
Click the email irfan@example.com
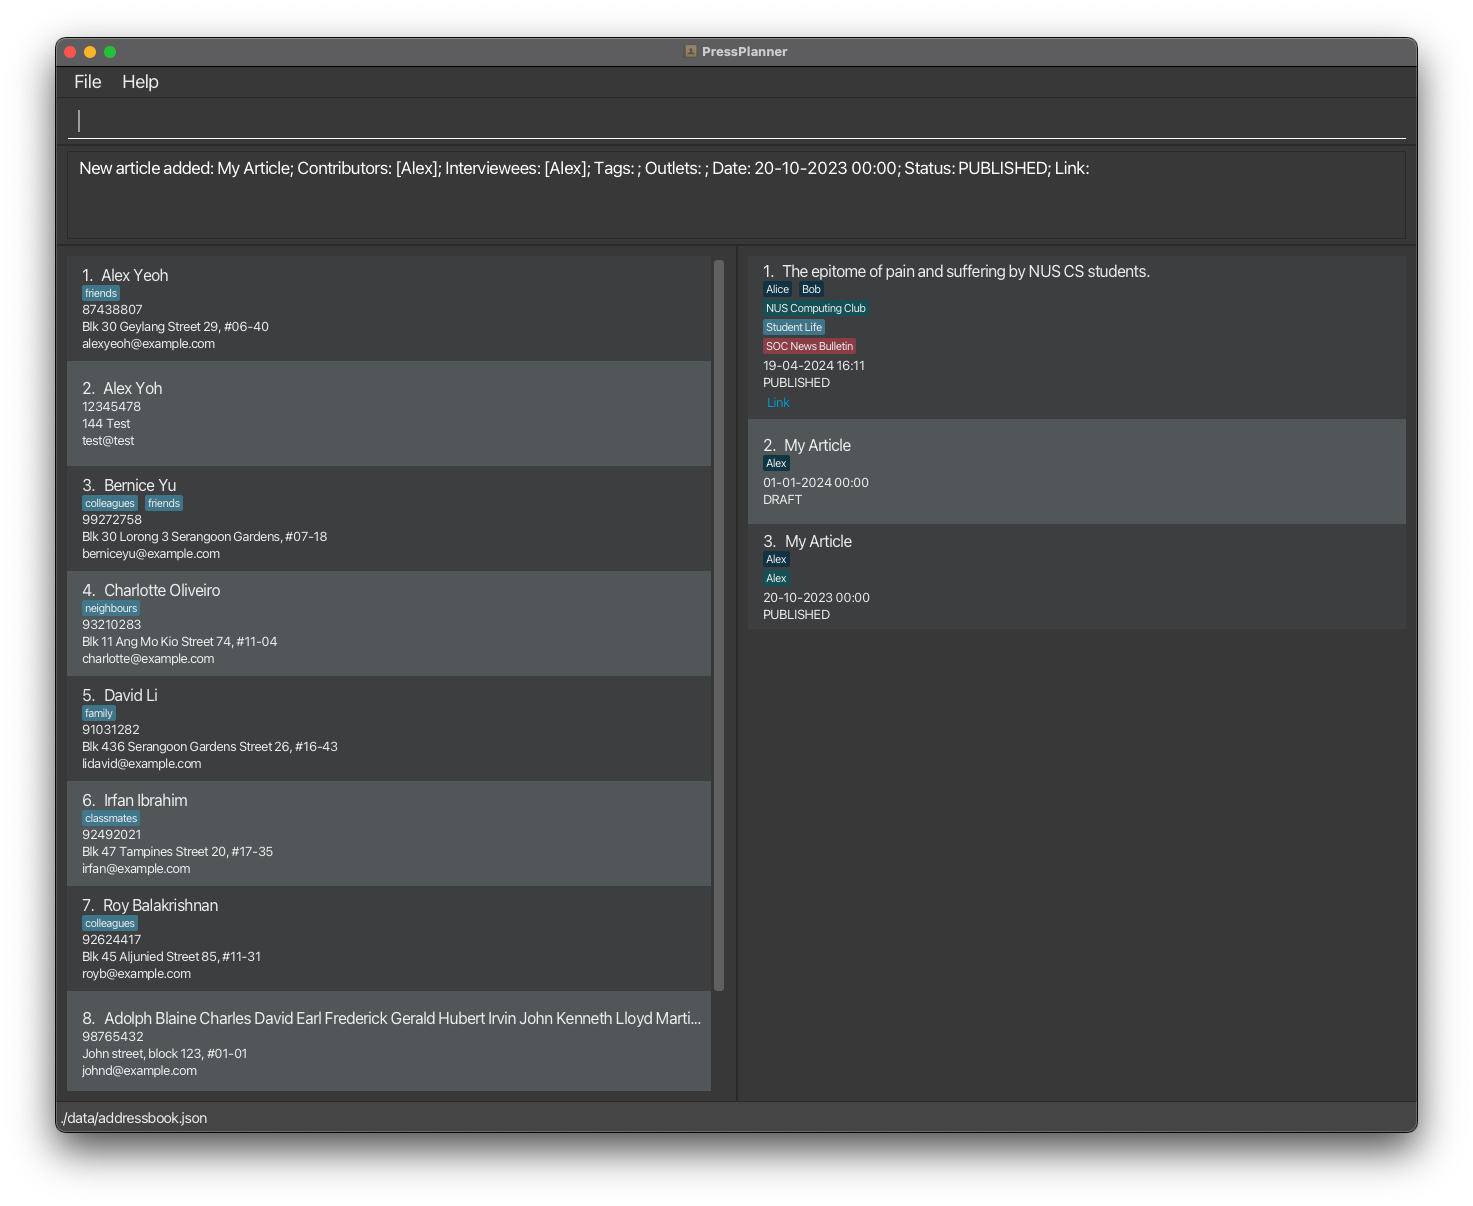click(136, 869)
